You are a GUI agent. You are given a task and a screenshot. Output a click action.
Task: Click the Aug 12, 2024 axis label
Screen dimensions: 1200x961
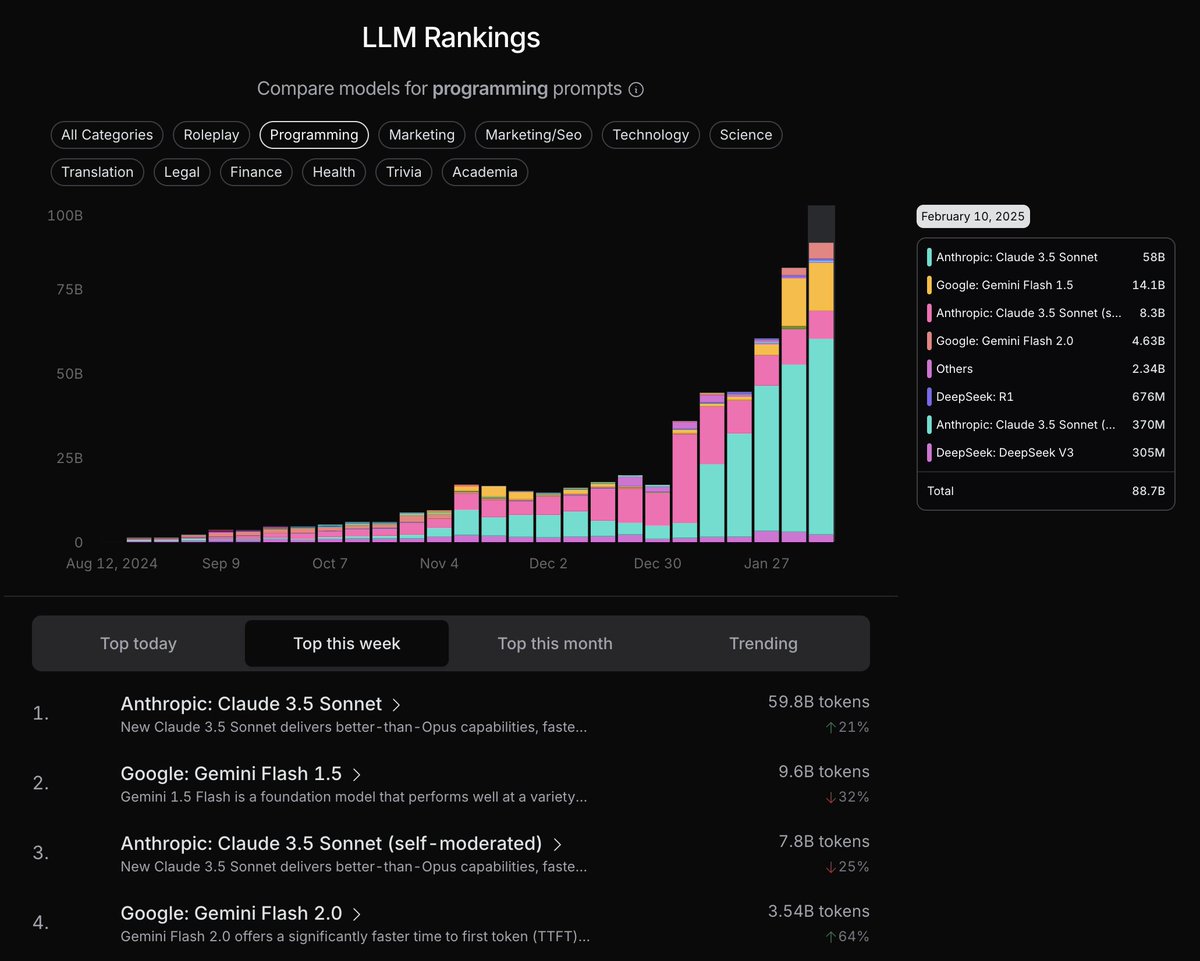click(112, 563)
